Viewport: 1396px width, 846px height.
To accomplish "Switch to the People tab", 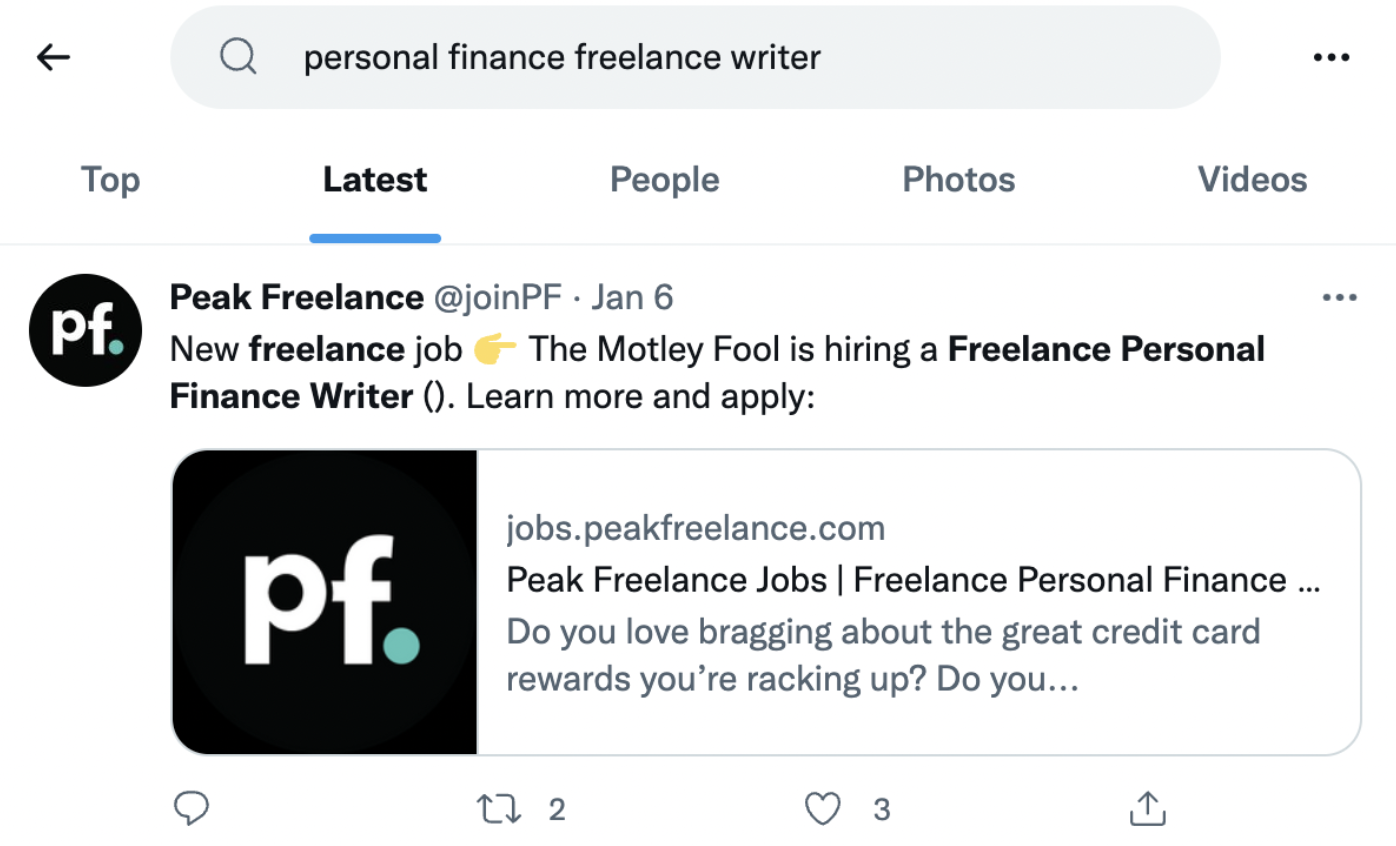I will 665,180.
